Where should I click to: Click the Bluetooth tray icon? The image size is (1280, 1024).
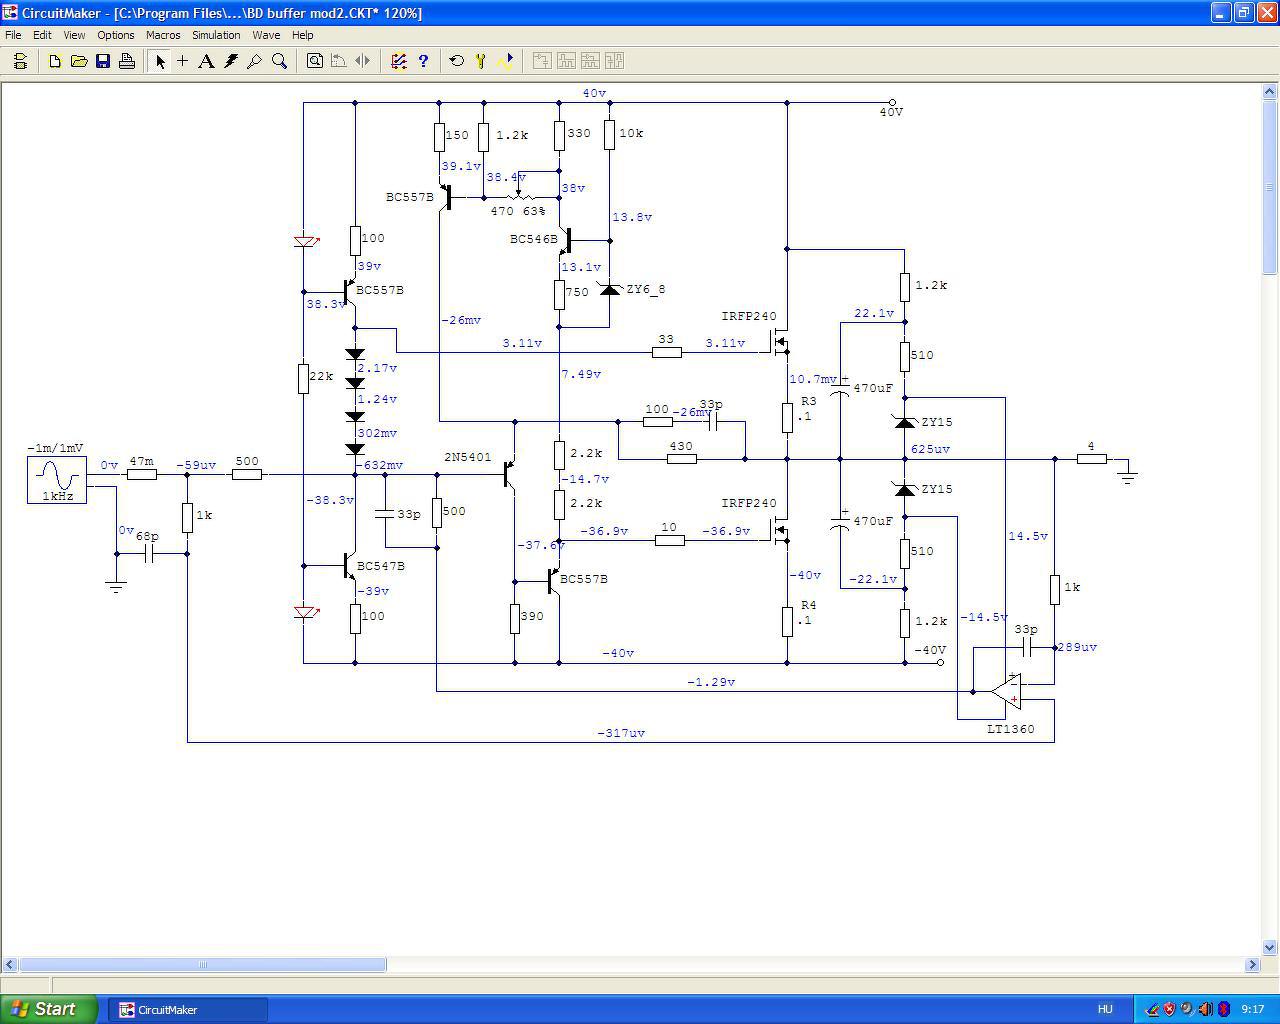tap(1223, 1009)
